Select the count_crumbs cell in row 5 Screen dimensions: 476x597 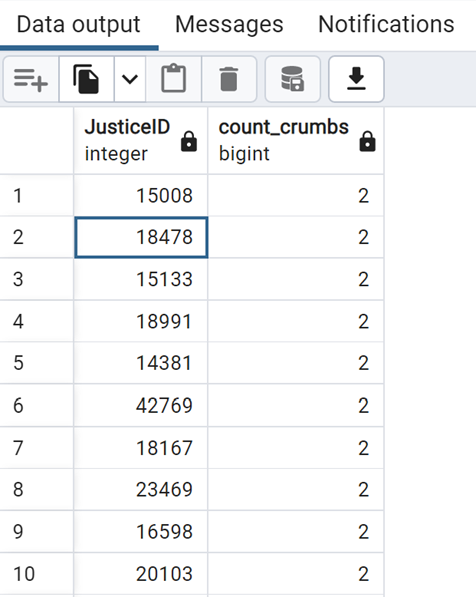(x=296, y=363)
